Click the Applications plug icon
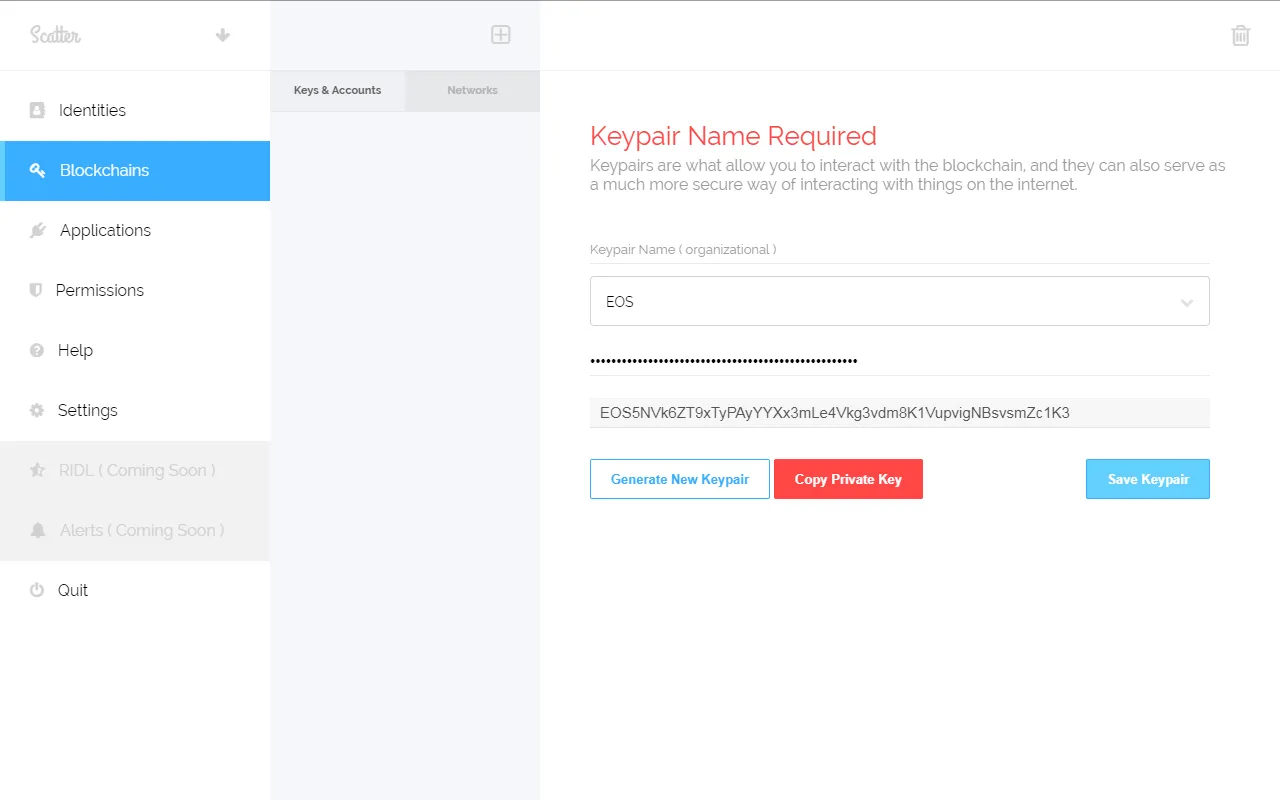Viewport: 1280px width, 800px height. (37, 230)
